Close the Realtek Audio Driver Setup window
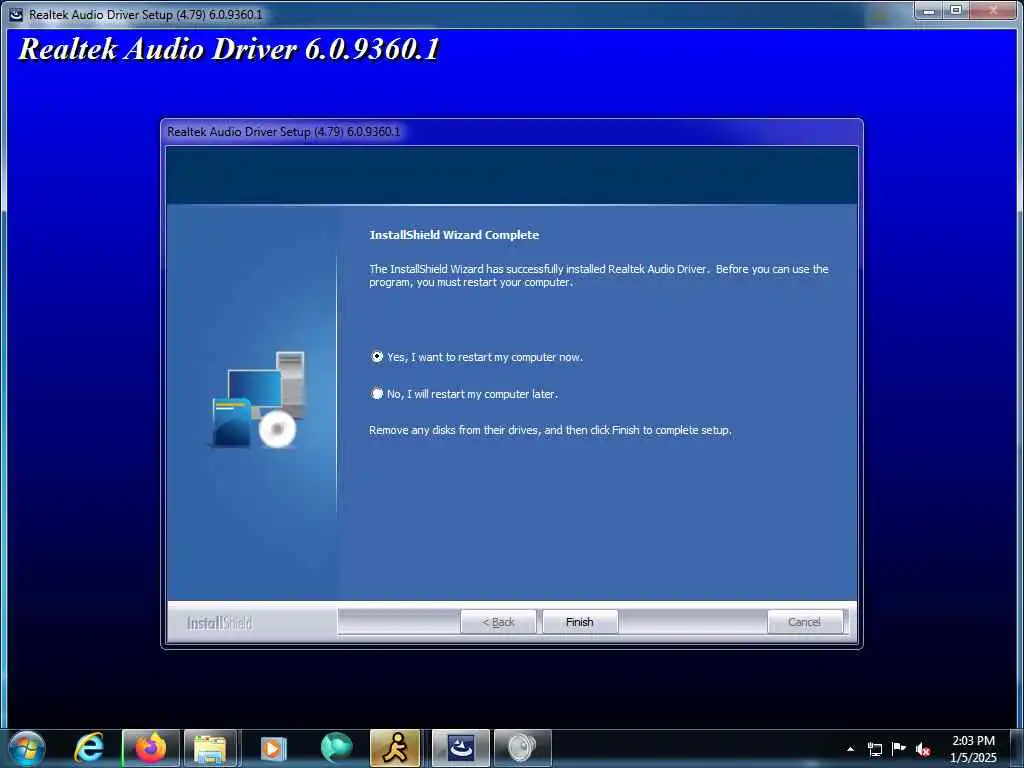The image size is (1024, 768). click(x=993, y=10)
